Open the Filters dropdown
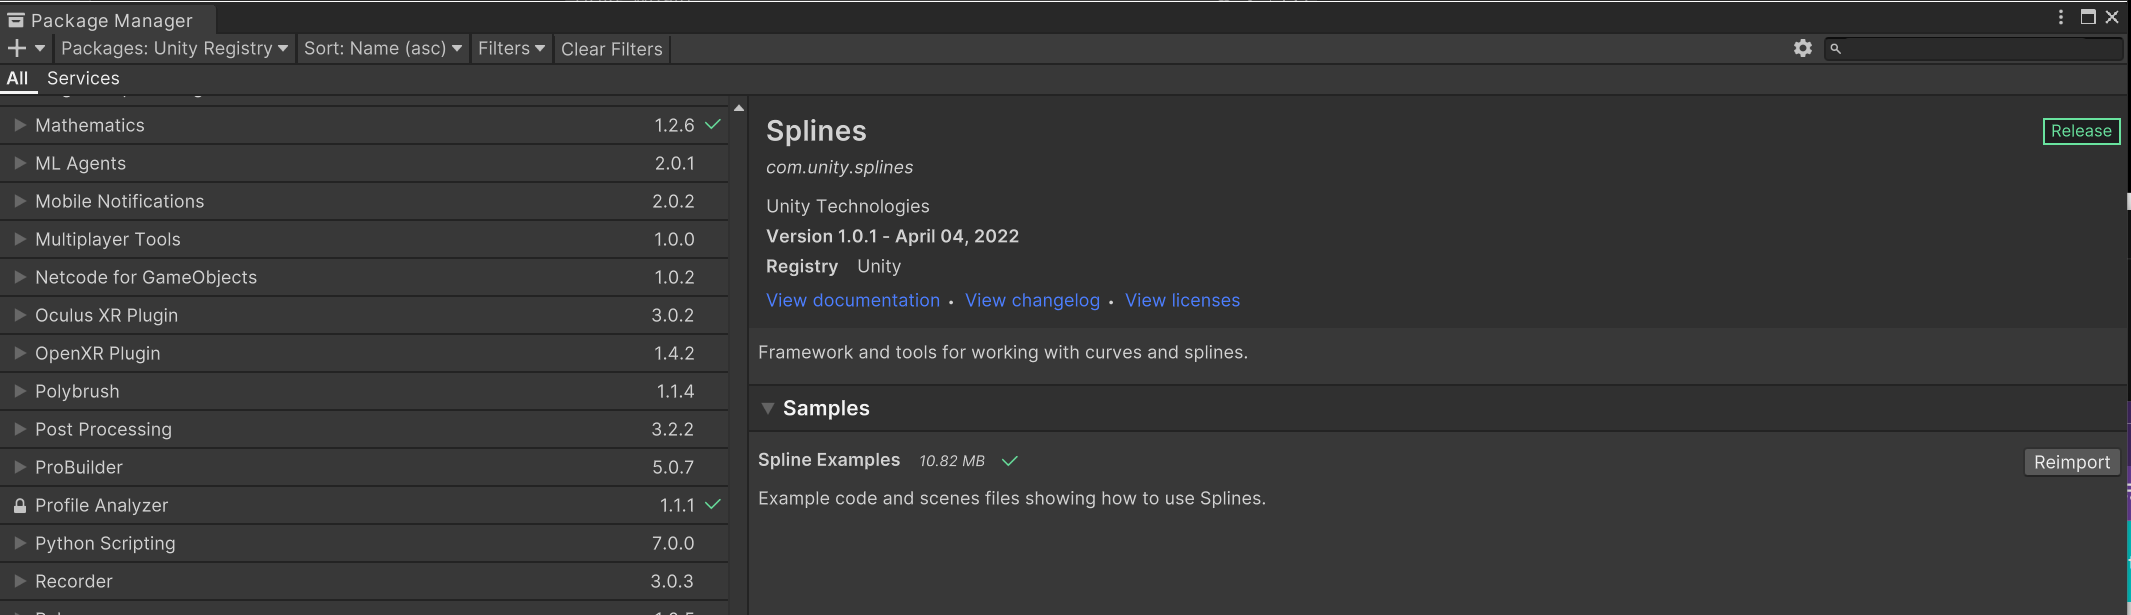 point(511,48)
